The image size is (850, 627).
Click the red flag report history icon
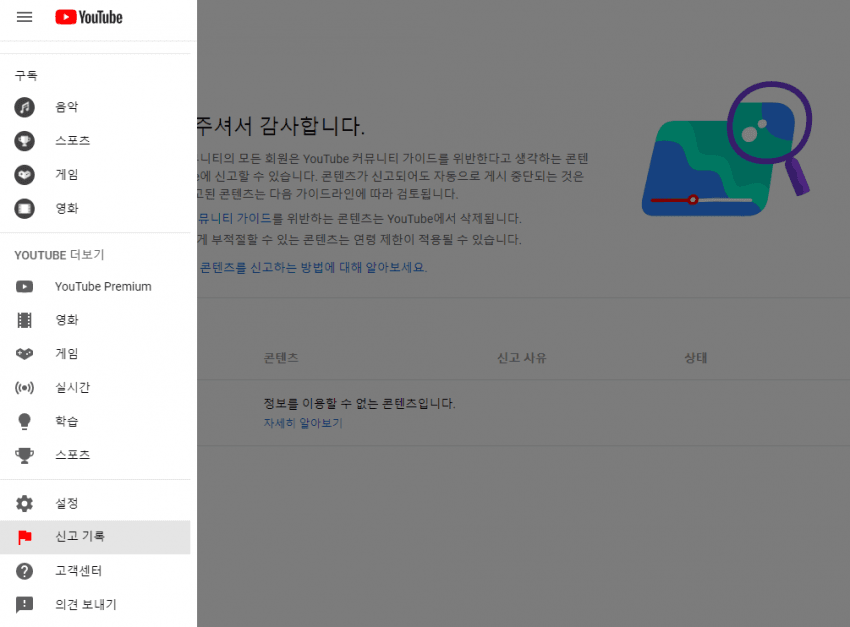click(24, 537)
